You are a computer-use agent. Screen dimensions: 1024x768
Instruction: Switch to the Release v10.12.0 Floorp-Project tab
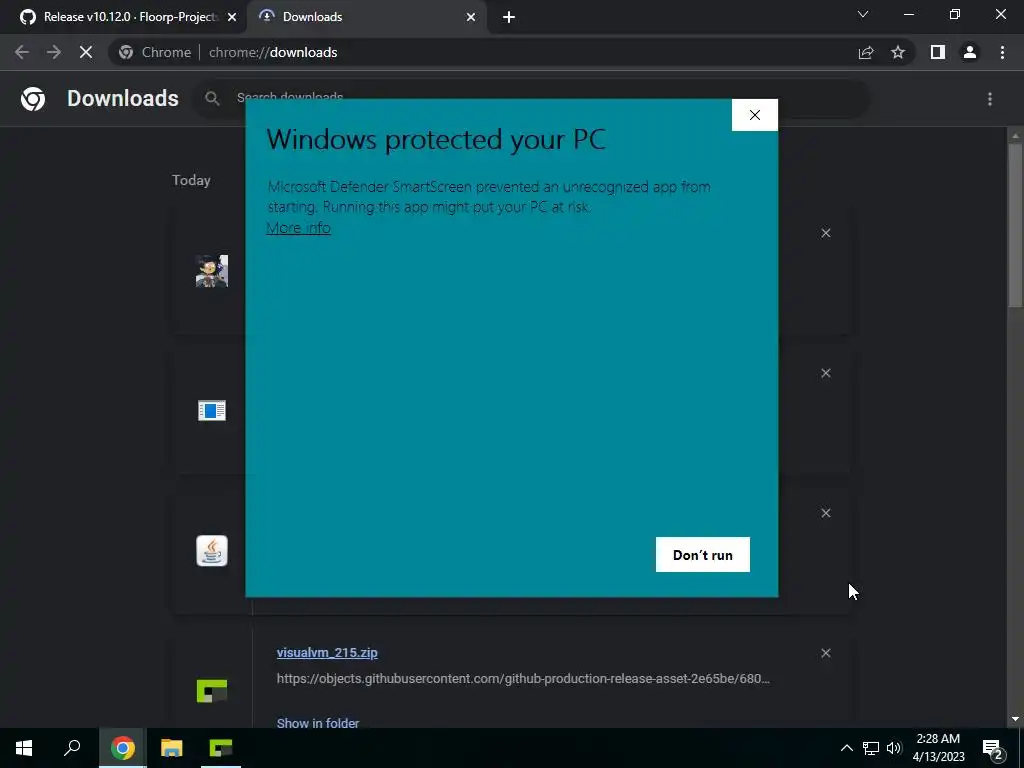(x=122, y=17)
